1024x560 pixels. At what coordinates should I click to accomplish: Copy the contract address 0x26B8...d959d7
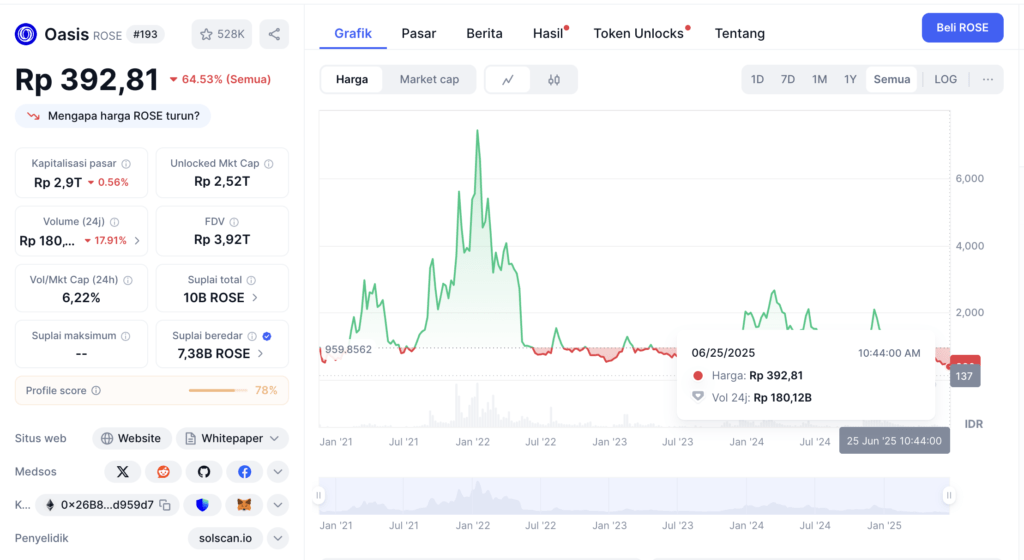click(165, 505)
